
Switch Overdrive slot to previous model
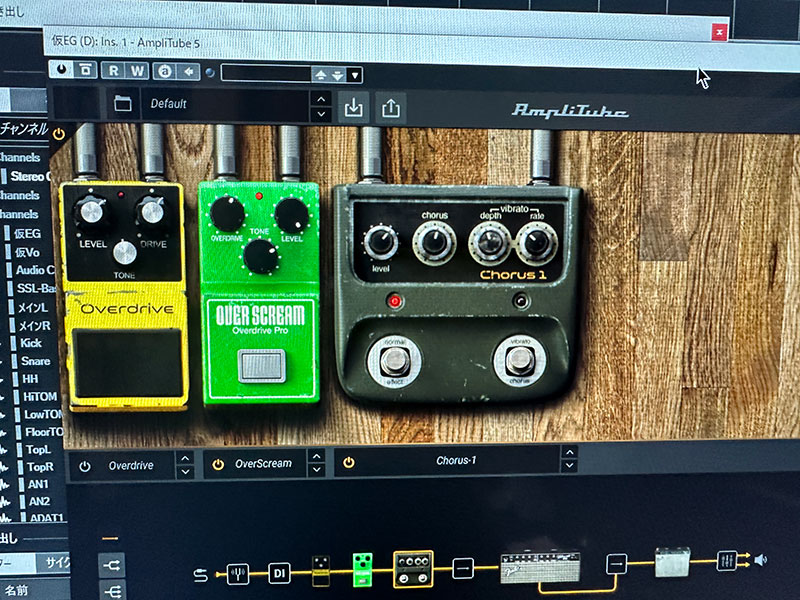point(185,458)
